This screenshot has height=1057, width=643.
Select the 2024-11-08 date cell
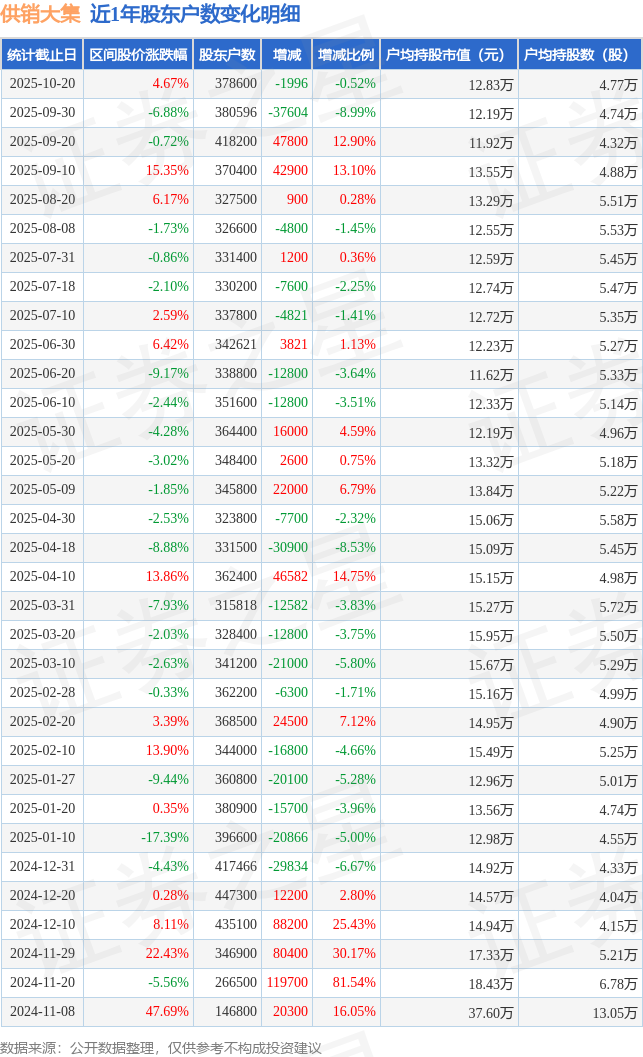pyautogui.click(x=41, y=1012)
